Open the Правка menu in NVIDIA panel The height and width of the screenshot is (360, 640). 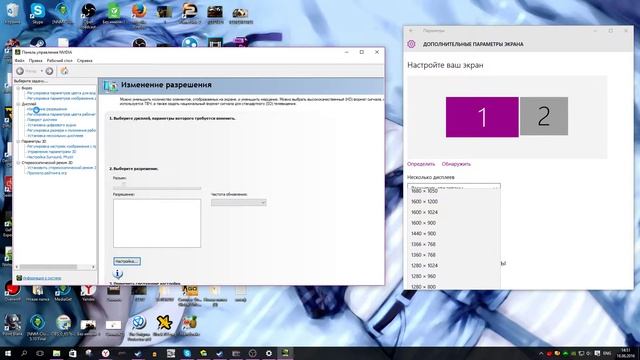[36, 60]
